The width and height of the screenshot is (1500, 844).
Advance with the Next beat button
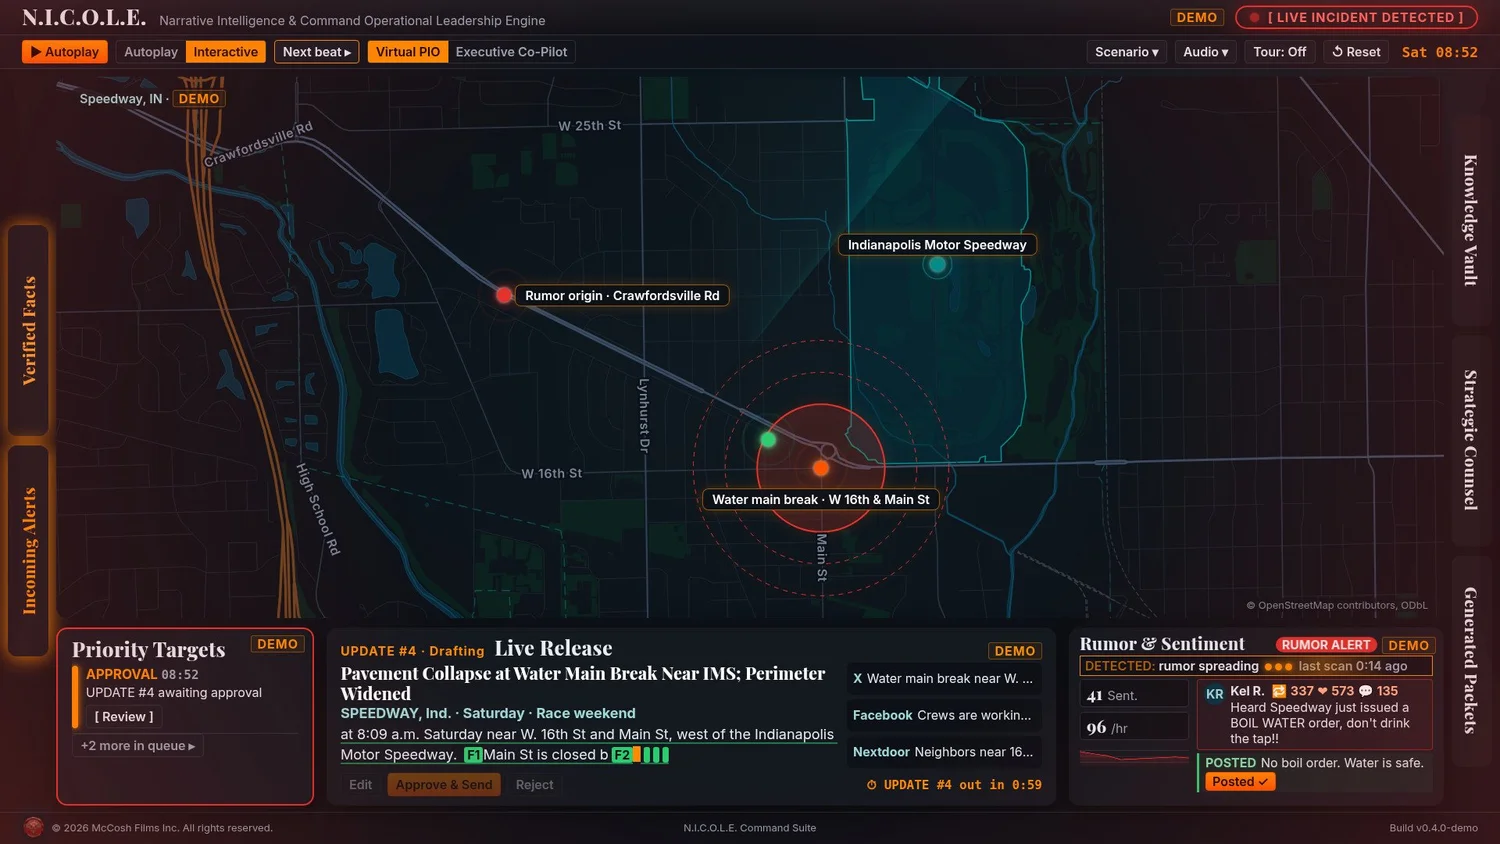(x=317, y=52)
